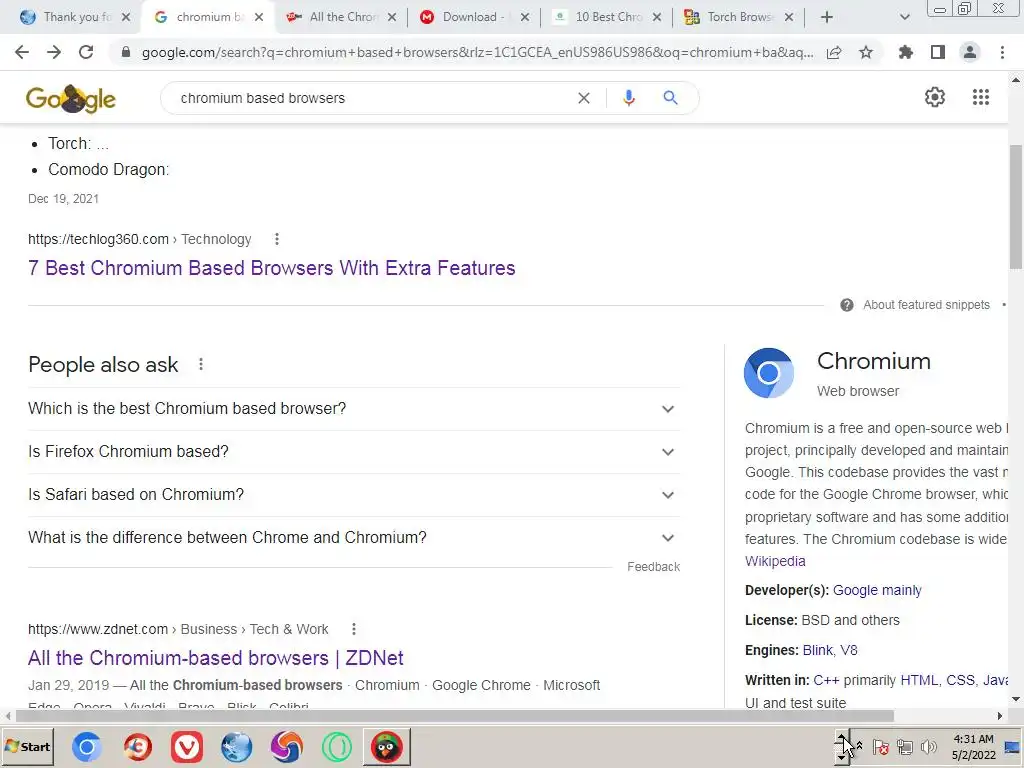Toggle the browser side panel icon
The width and height of the screenshot is (1024, 768).
(938, 52)
